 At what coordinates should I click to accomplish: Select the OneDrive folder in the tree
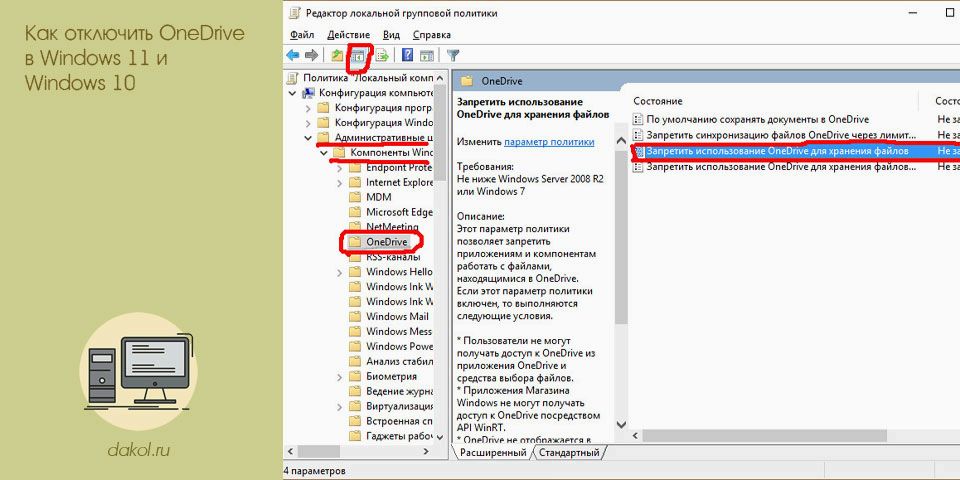pyautogui.click(x=386, y=242)
